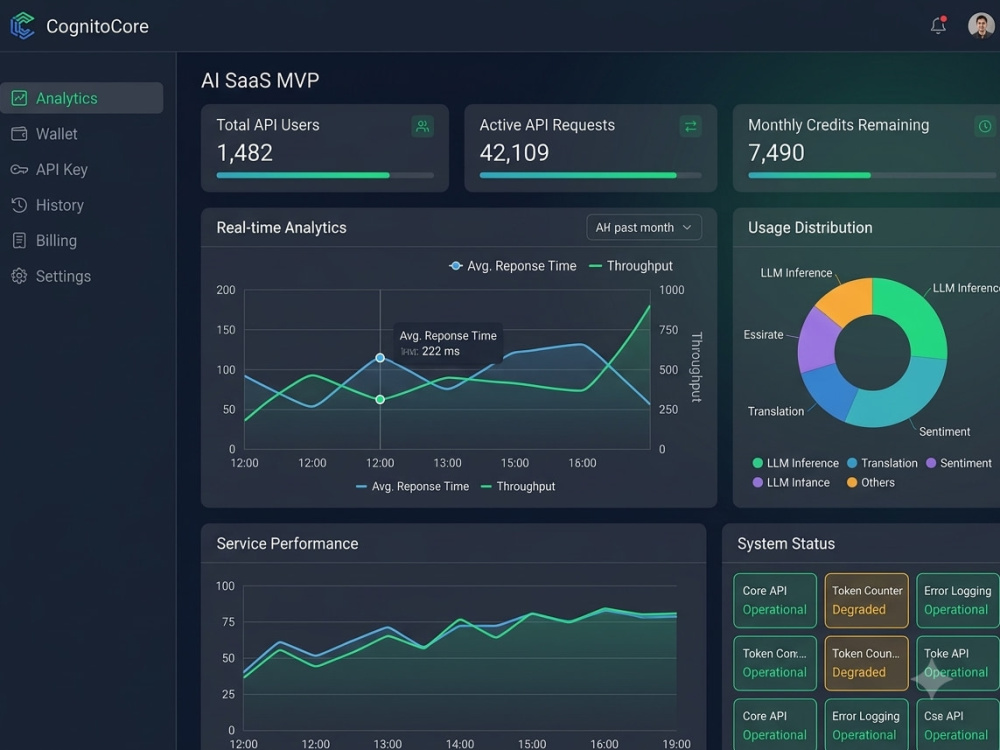Screen dimensions: 1000x750
Task: Click the "AI SaaS MVP" page title
Action: click(x=260, y=80)
